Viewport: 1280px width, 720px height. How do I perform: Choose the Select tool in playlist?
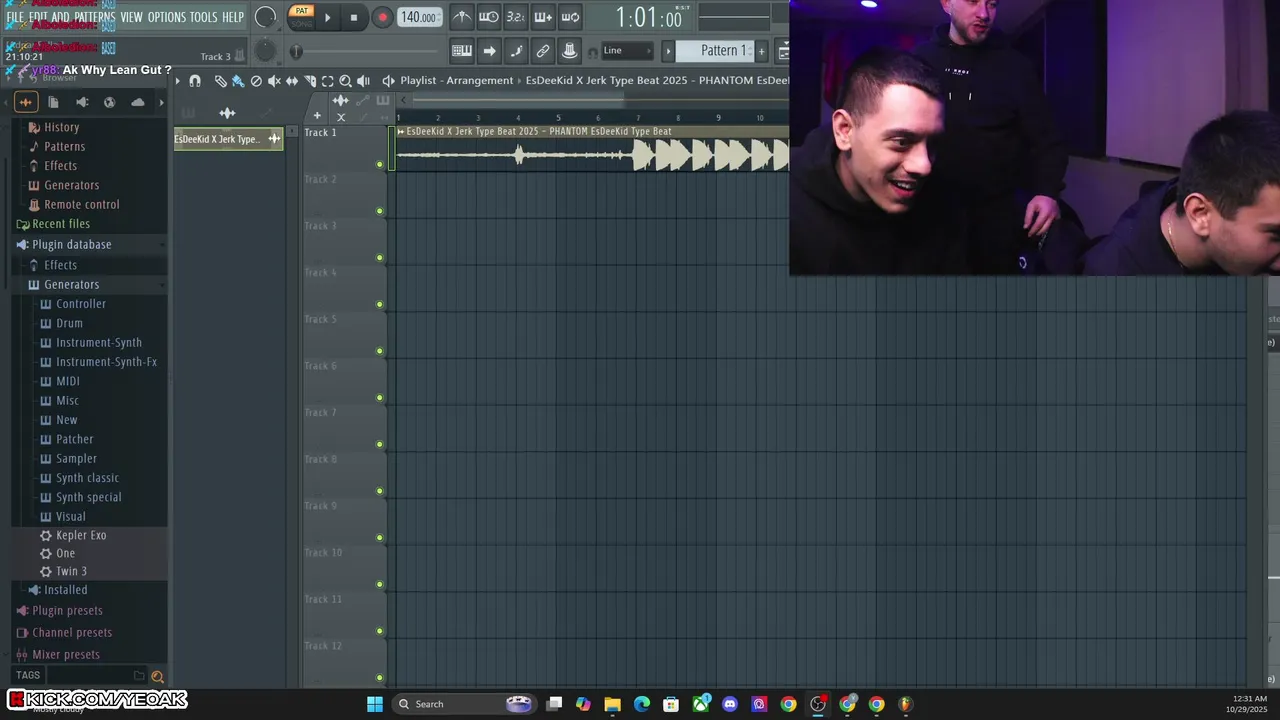327,81
